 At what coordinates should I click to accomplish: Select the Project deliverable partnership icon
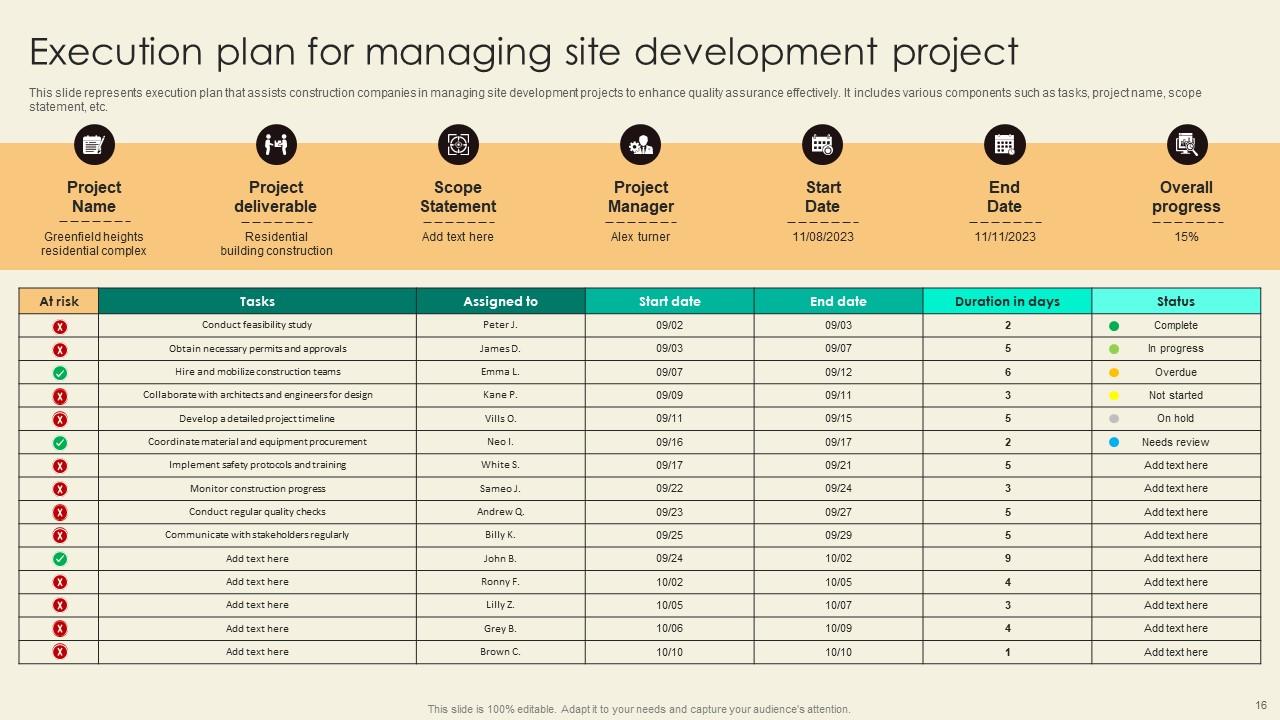click(276, 144)
